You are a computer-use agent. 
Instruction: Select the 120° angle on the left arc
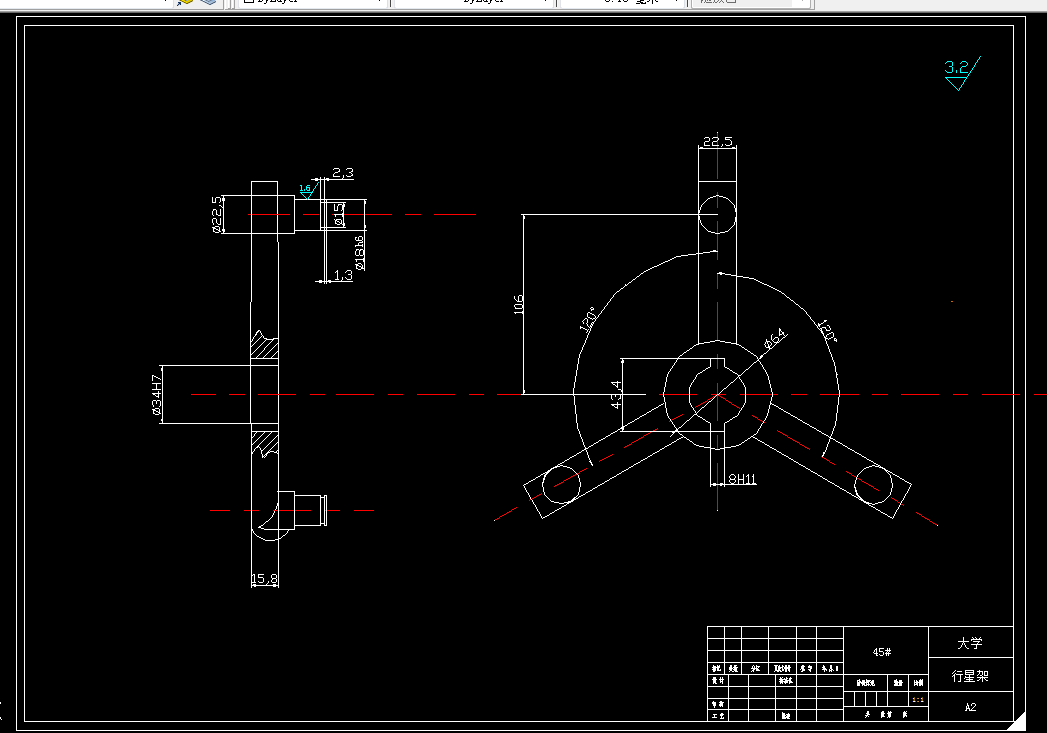588,320
